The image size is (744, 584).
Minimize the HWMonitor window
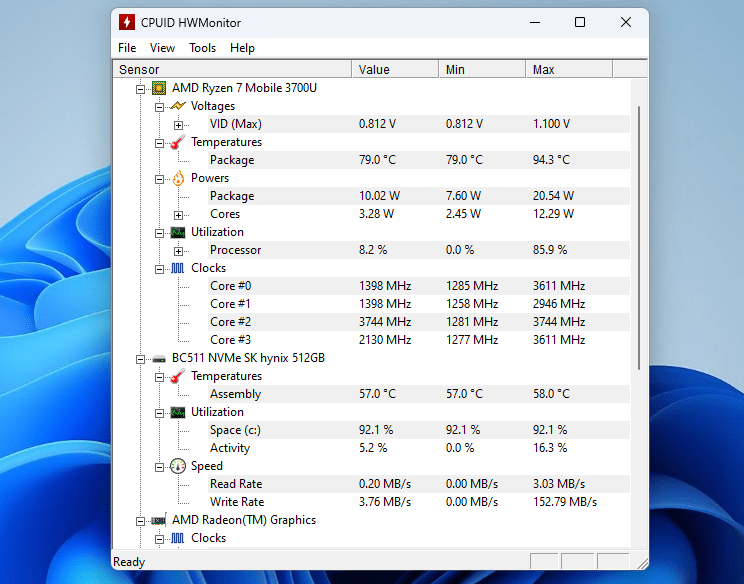tap(535, 22)
